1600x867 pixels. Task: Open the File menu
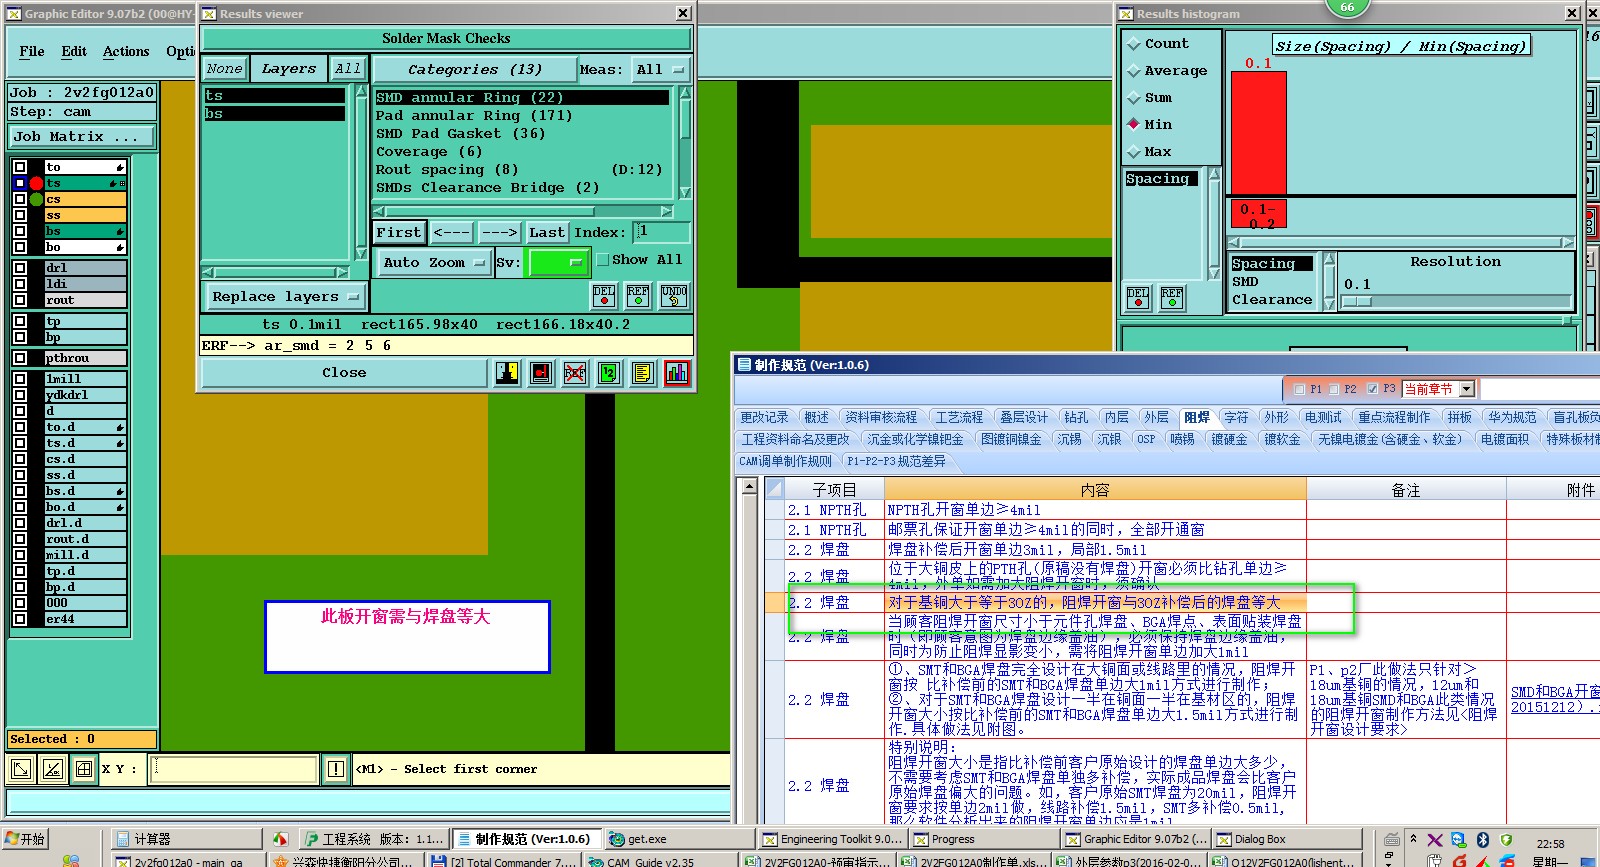coord(32,51)
